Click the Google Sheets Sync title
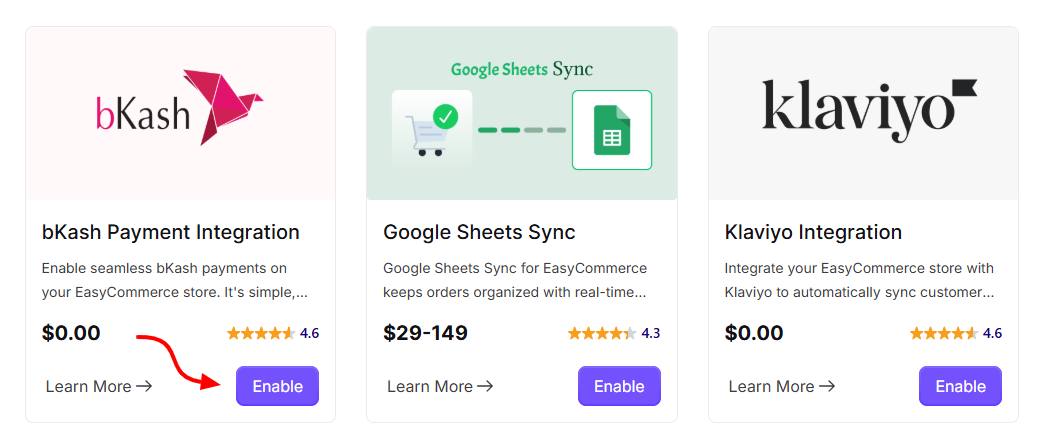 tap(479, 232)
